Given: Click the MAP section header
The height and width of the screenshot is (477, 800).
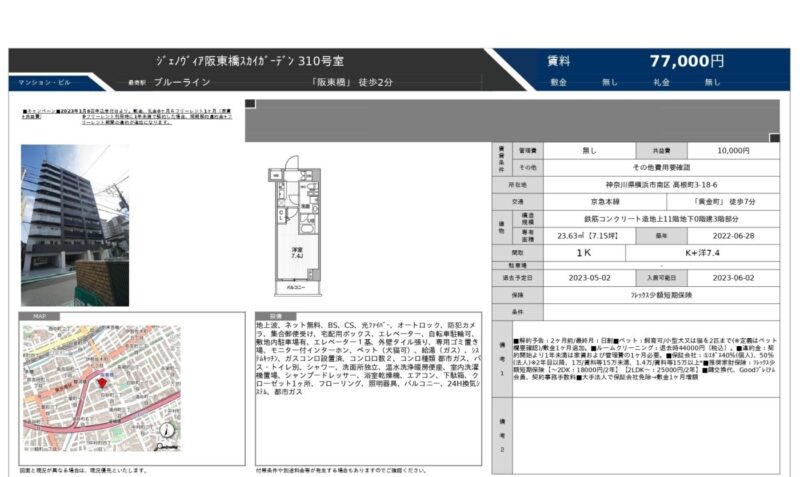Looking at the screenshot, I should 39,318.
